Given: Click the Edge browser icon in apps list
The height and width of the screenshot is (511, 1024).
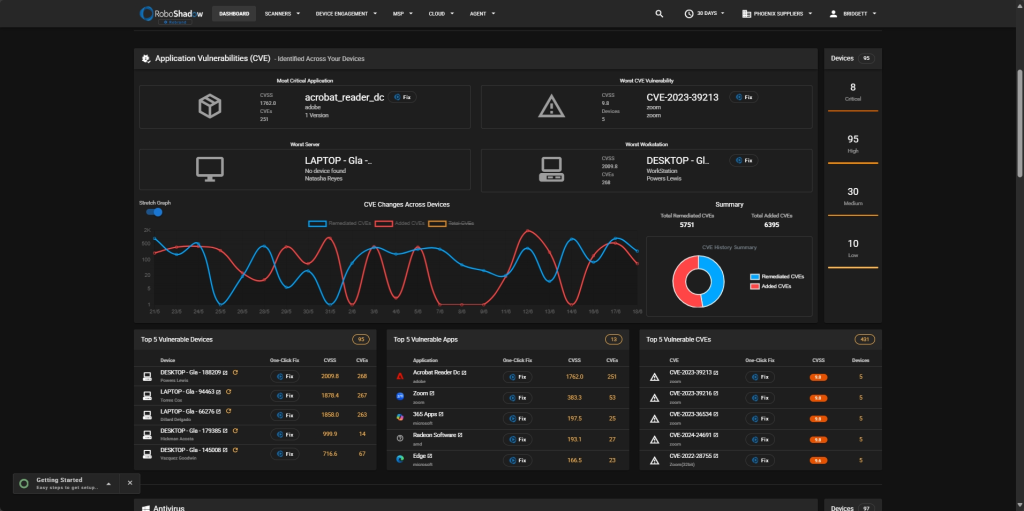Looking at the screenshot, I should [400, 459].
